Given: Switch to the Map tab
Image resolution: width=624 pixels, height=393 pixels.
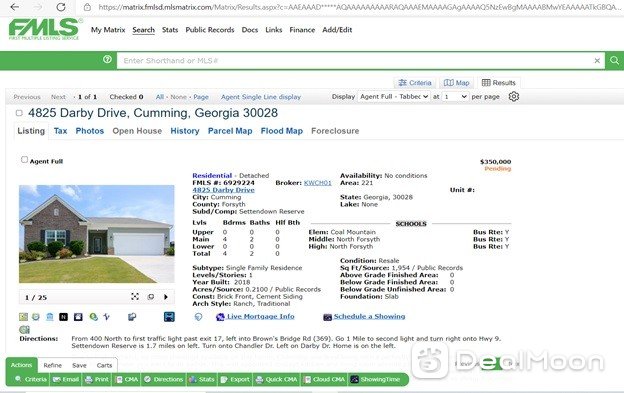Looking at the screenshot, I should tap(456, 83).
